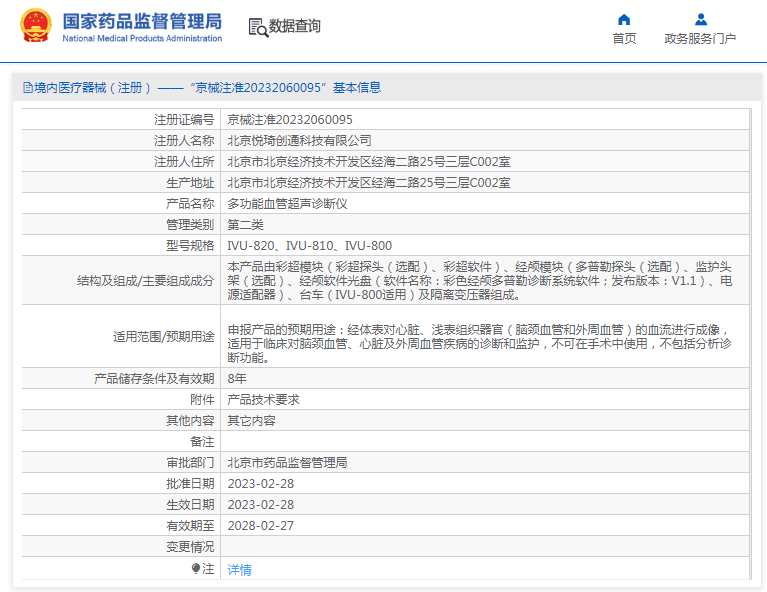This screenshot has height=592, width=767.
Task: Click 数据查询 label in header
Action: (294, 26)
